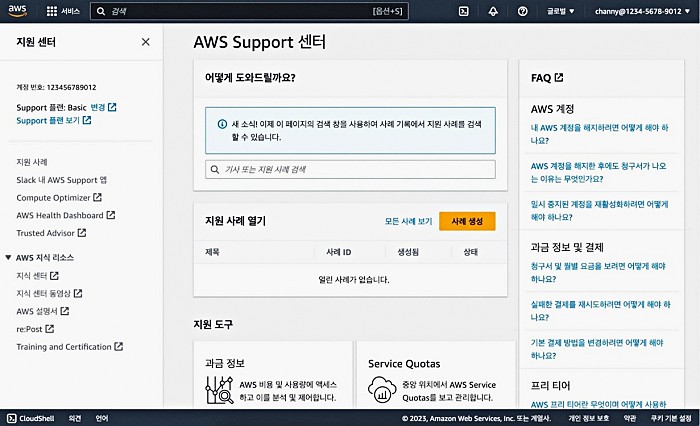Open FAQ external link icon

559,77
